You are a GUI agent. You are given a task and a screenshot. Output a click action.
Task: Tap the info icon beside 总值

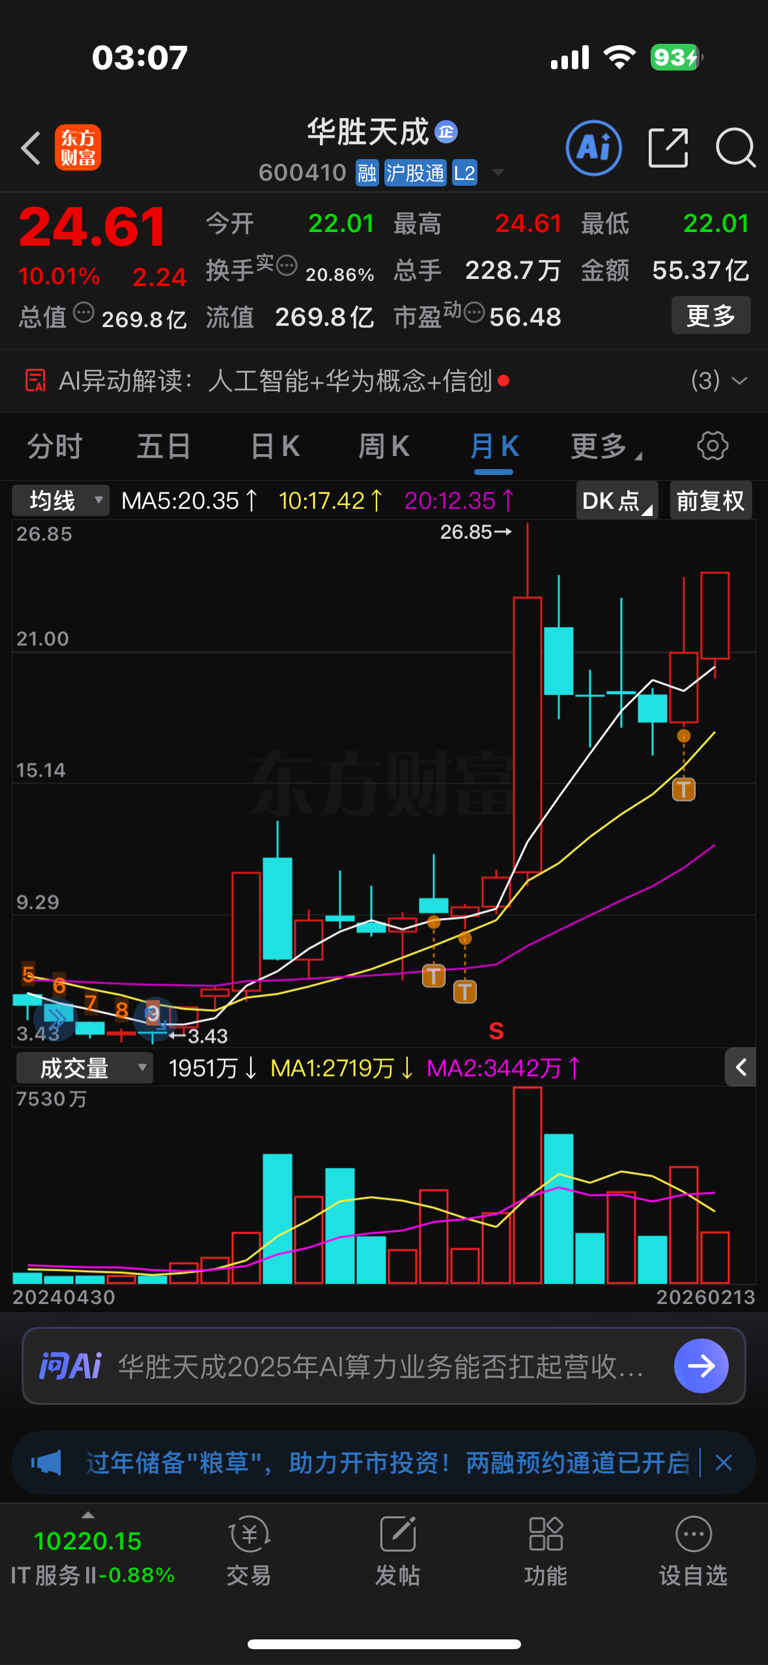[84, 313]
